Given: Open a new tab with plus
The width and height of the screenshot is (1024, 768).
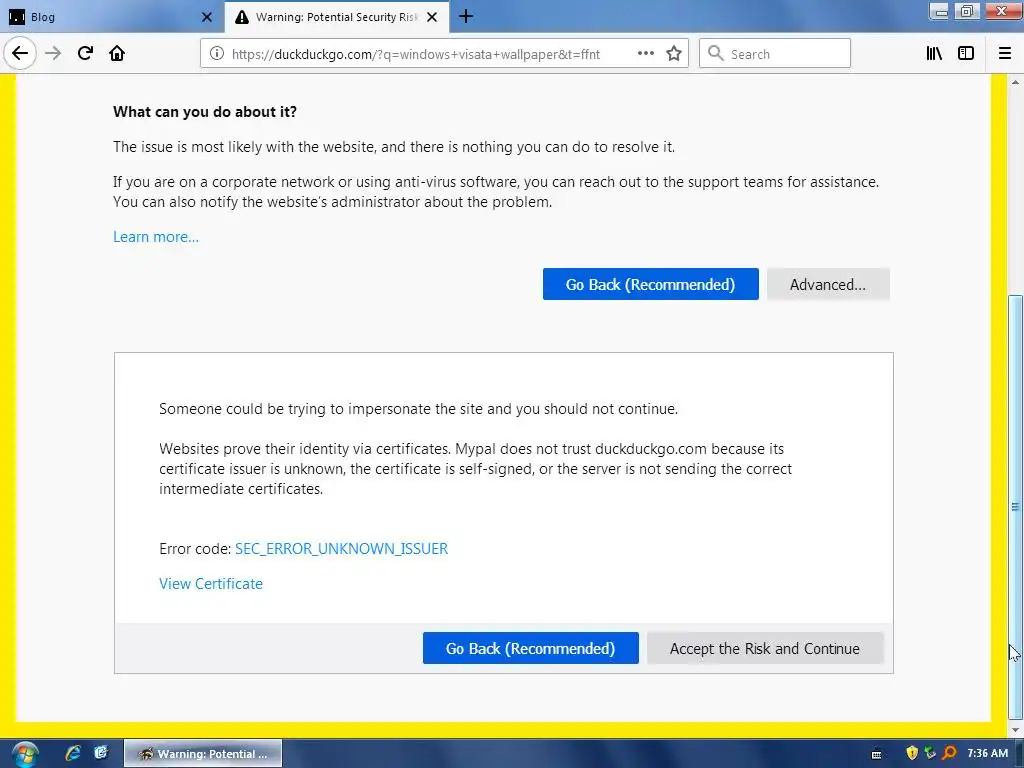Looking at the screenshot, I should pyautogui.click(x=466, y=16).
